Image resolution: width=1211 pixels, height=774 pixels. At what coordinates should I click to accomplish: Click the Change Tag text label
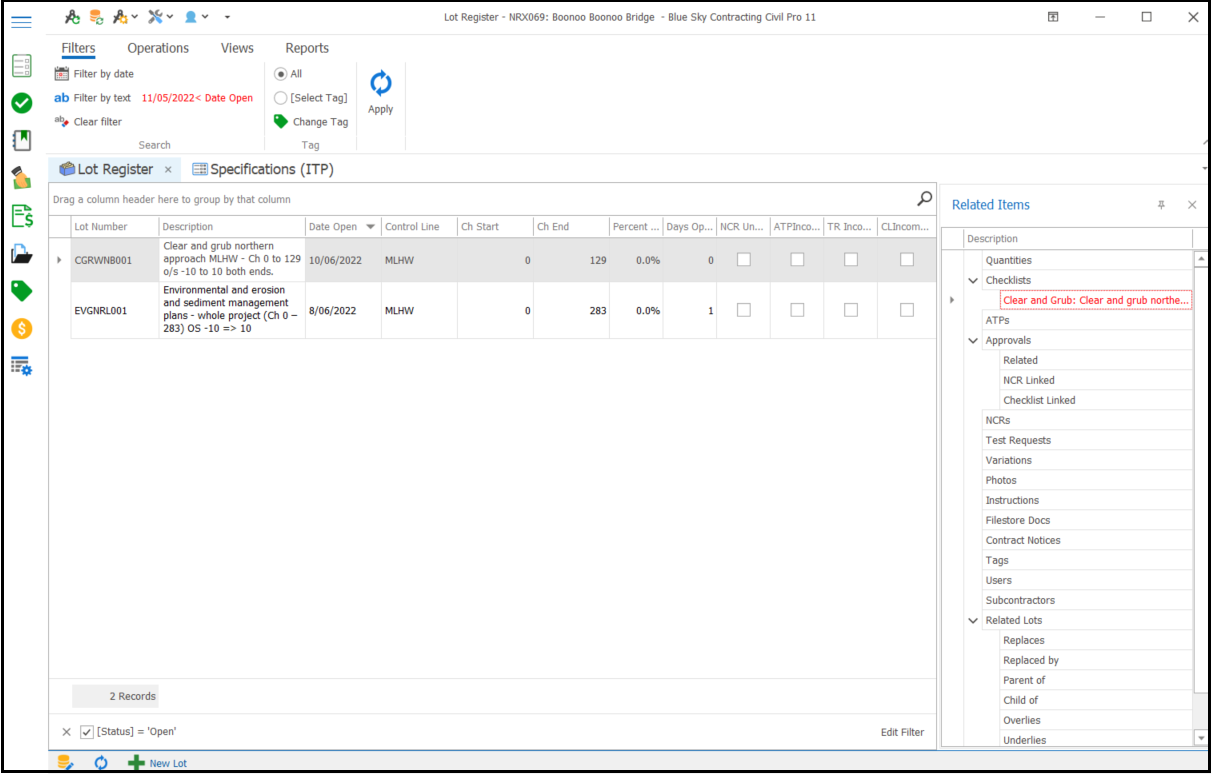[320, 122]
